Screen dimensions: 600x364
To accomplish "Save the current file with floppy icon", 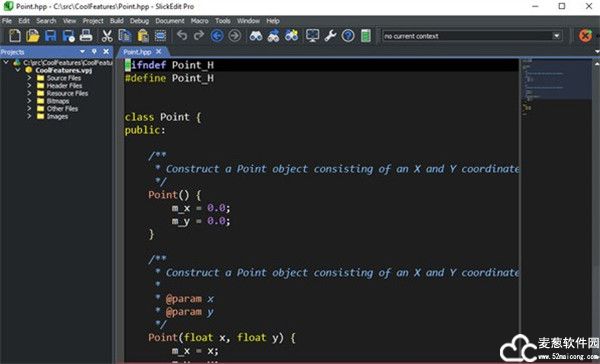I will click(51, 36).
